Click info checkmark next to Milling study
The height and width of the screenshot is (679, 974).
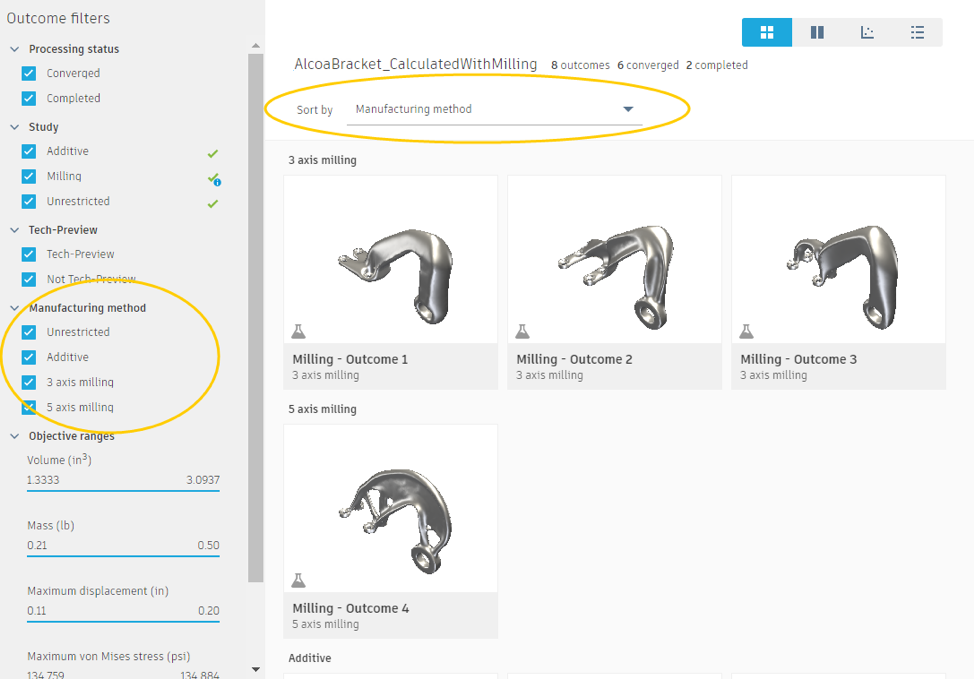pos(214,180)
